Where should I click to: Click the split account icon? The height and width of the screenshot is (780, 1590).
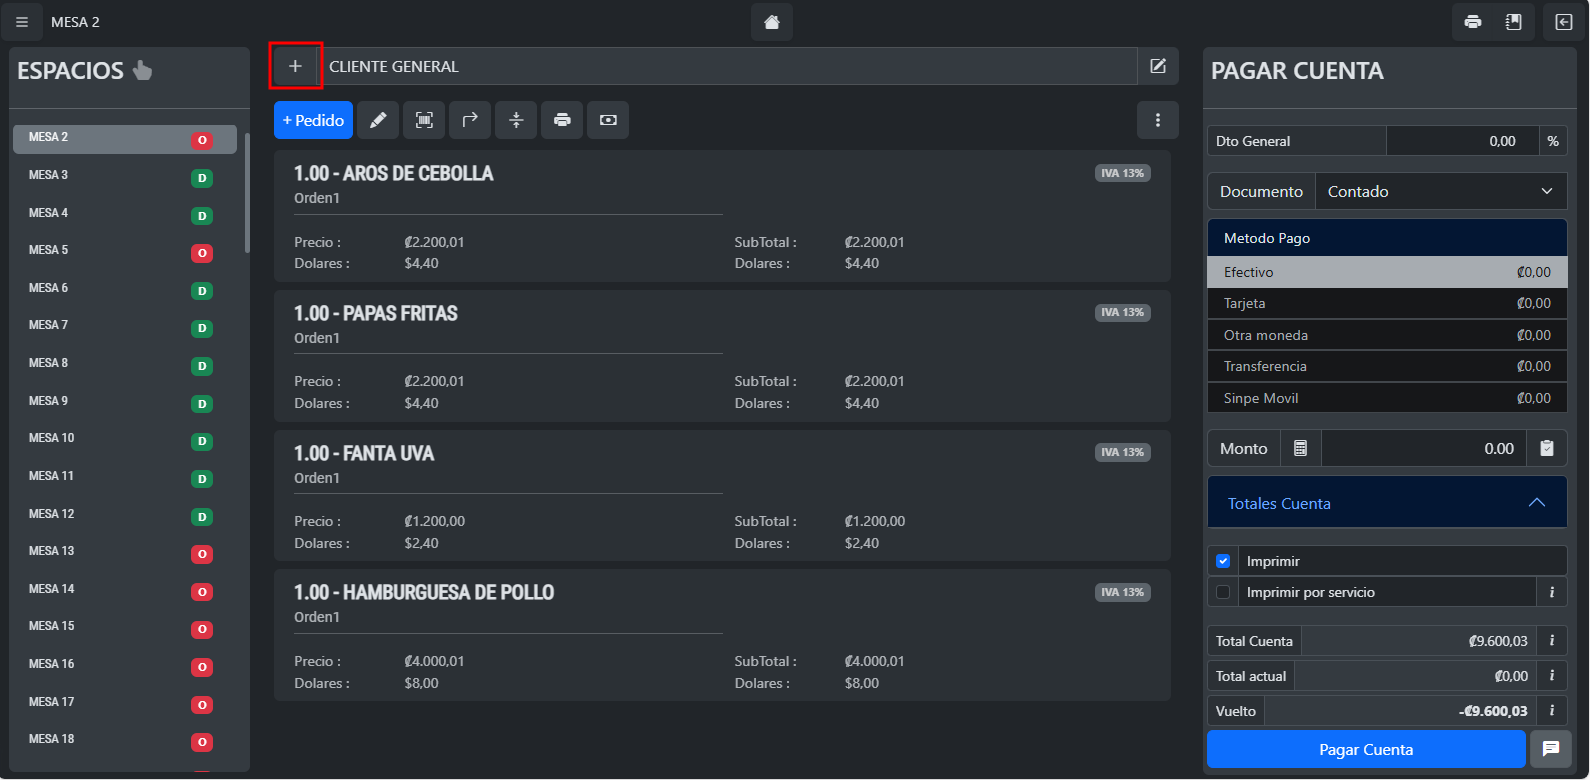pos(516,120)
